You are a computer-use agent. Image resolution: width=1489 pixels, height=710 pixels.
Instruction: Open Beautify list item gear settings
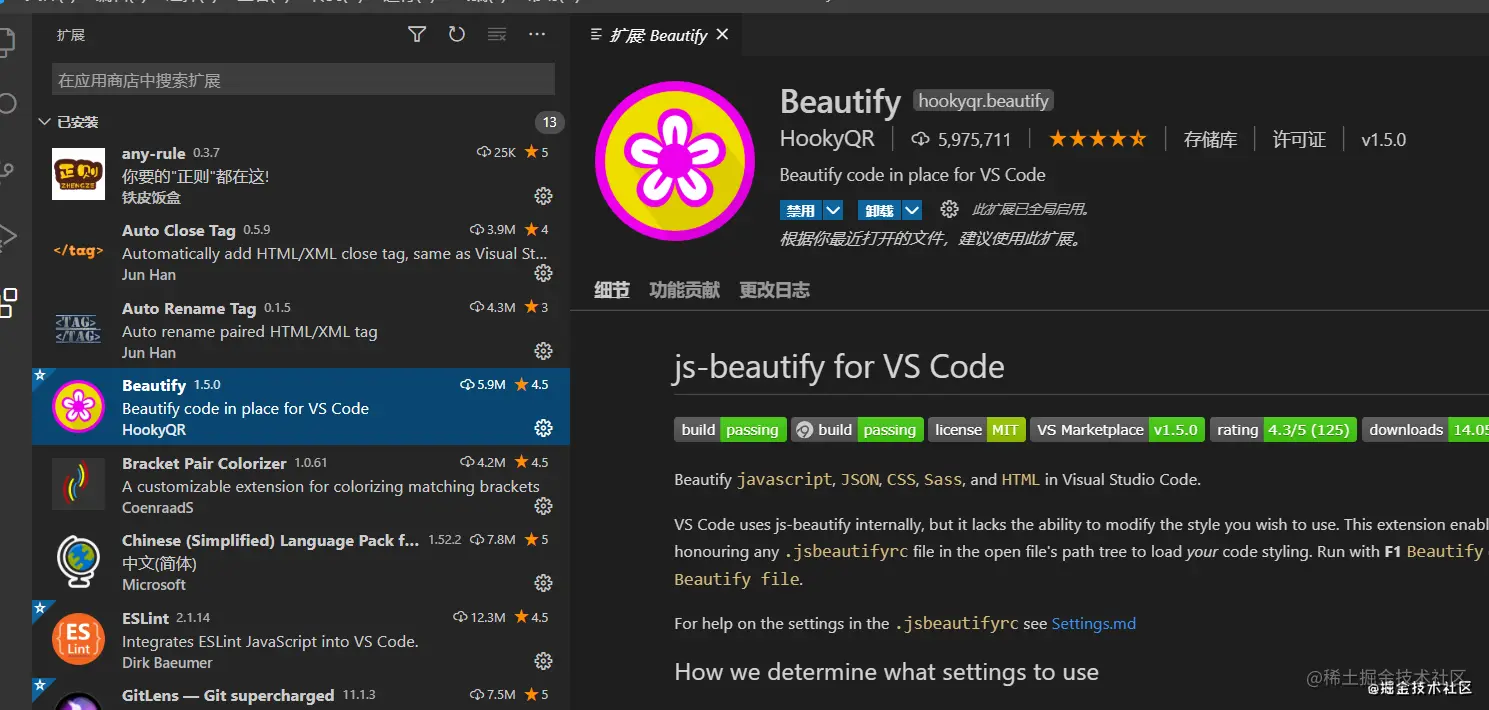coord(543,428)
